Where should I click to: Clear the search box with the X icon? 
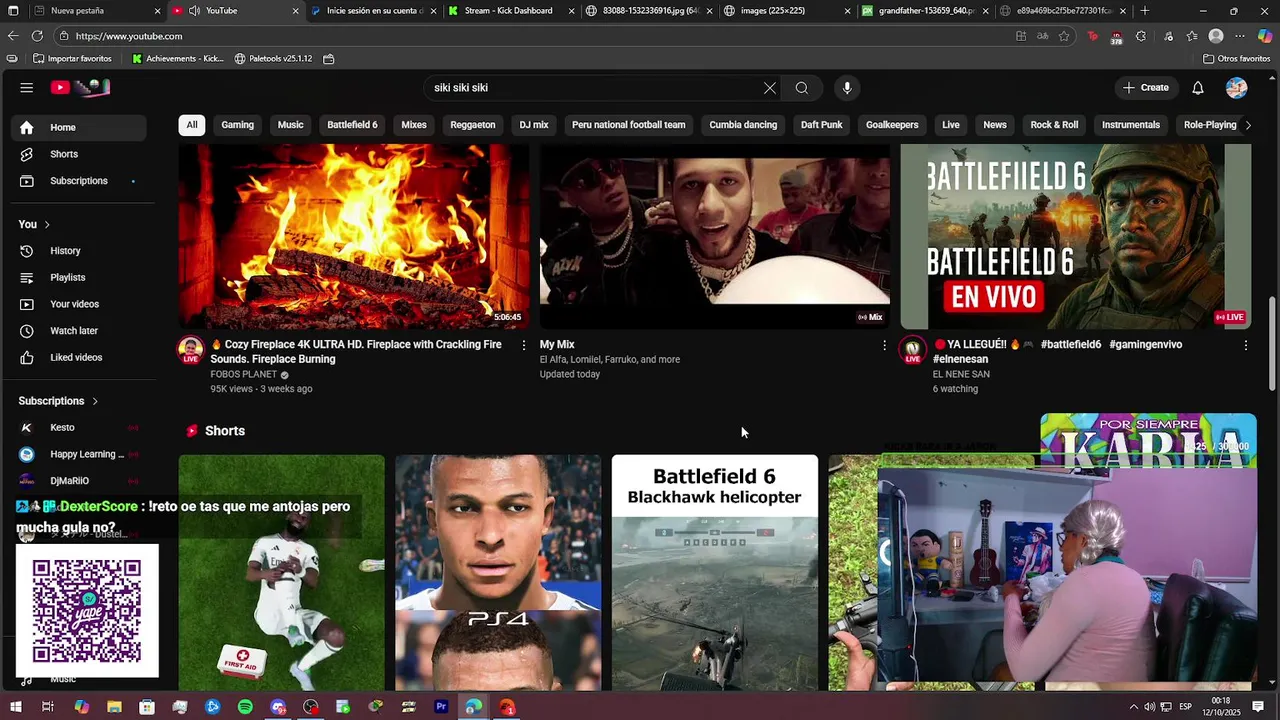770,88
